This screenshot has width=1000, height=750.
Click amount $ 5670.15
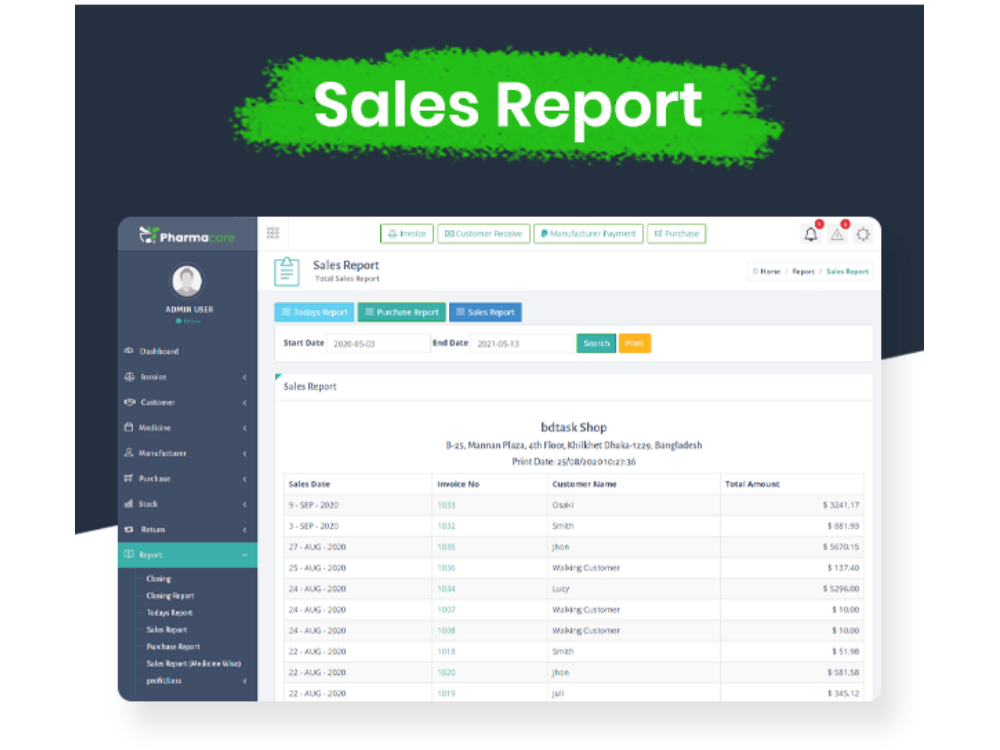point(841,547)
